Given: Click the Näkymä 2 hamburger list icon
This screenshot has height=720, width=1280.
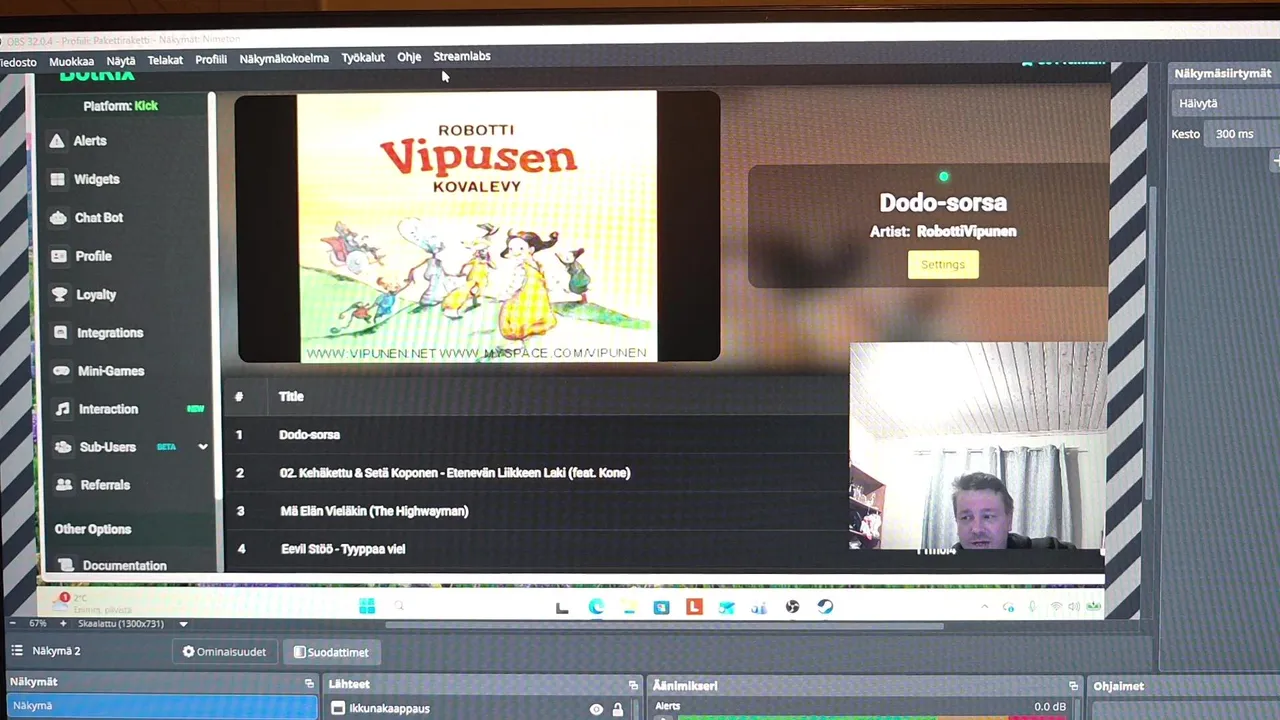Looking at the screenshot, I should point(16,651).
